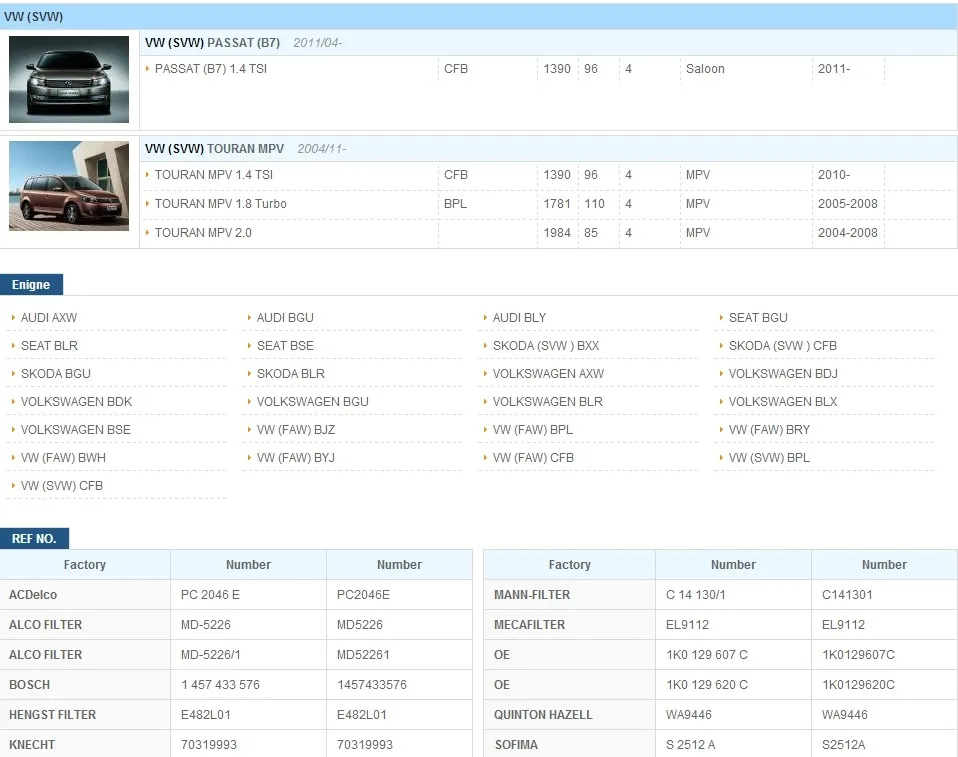The image size is (958, 757).
Task: Select year range 2005-2008
Action: click(x=847, y=203)
